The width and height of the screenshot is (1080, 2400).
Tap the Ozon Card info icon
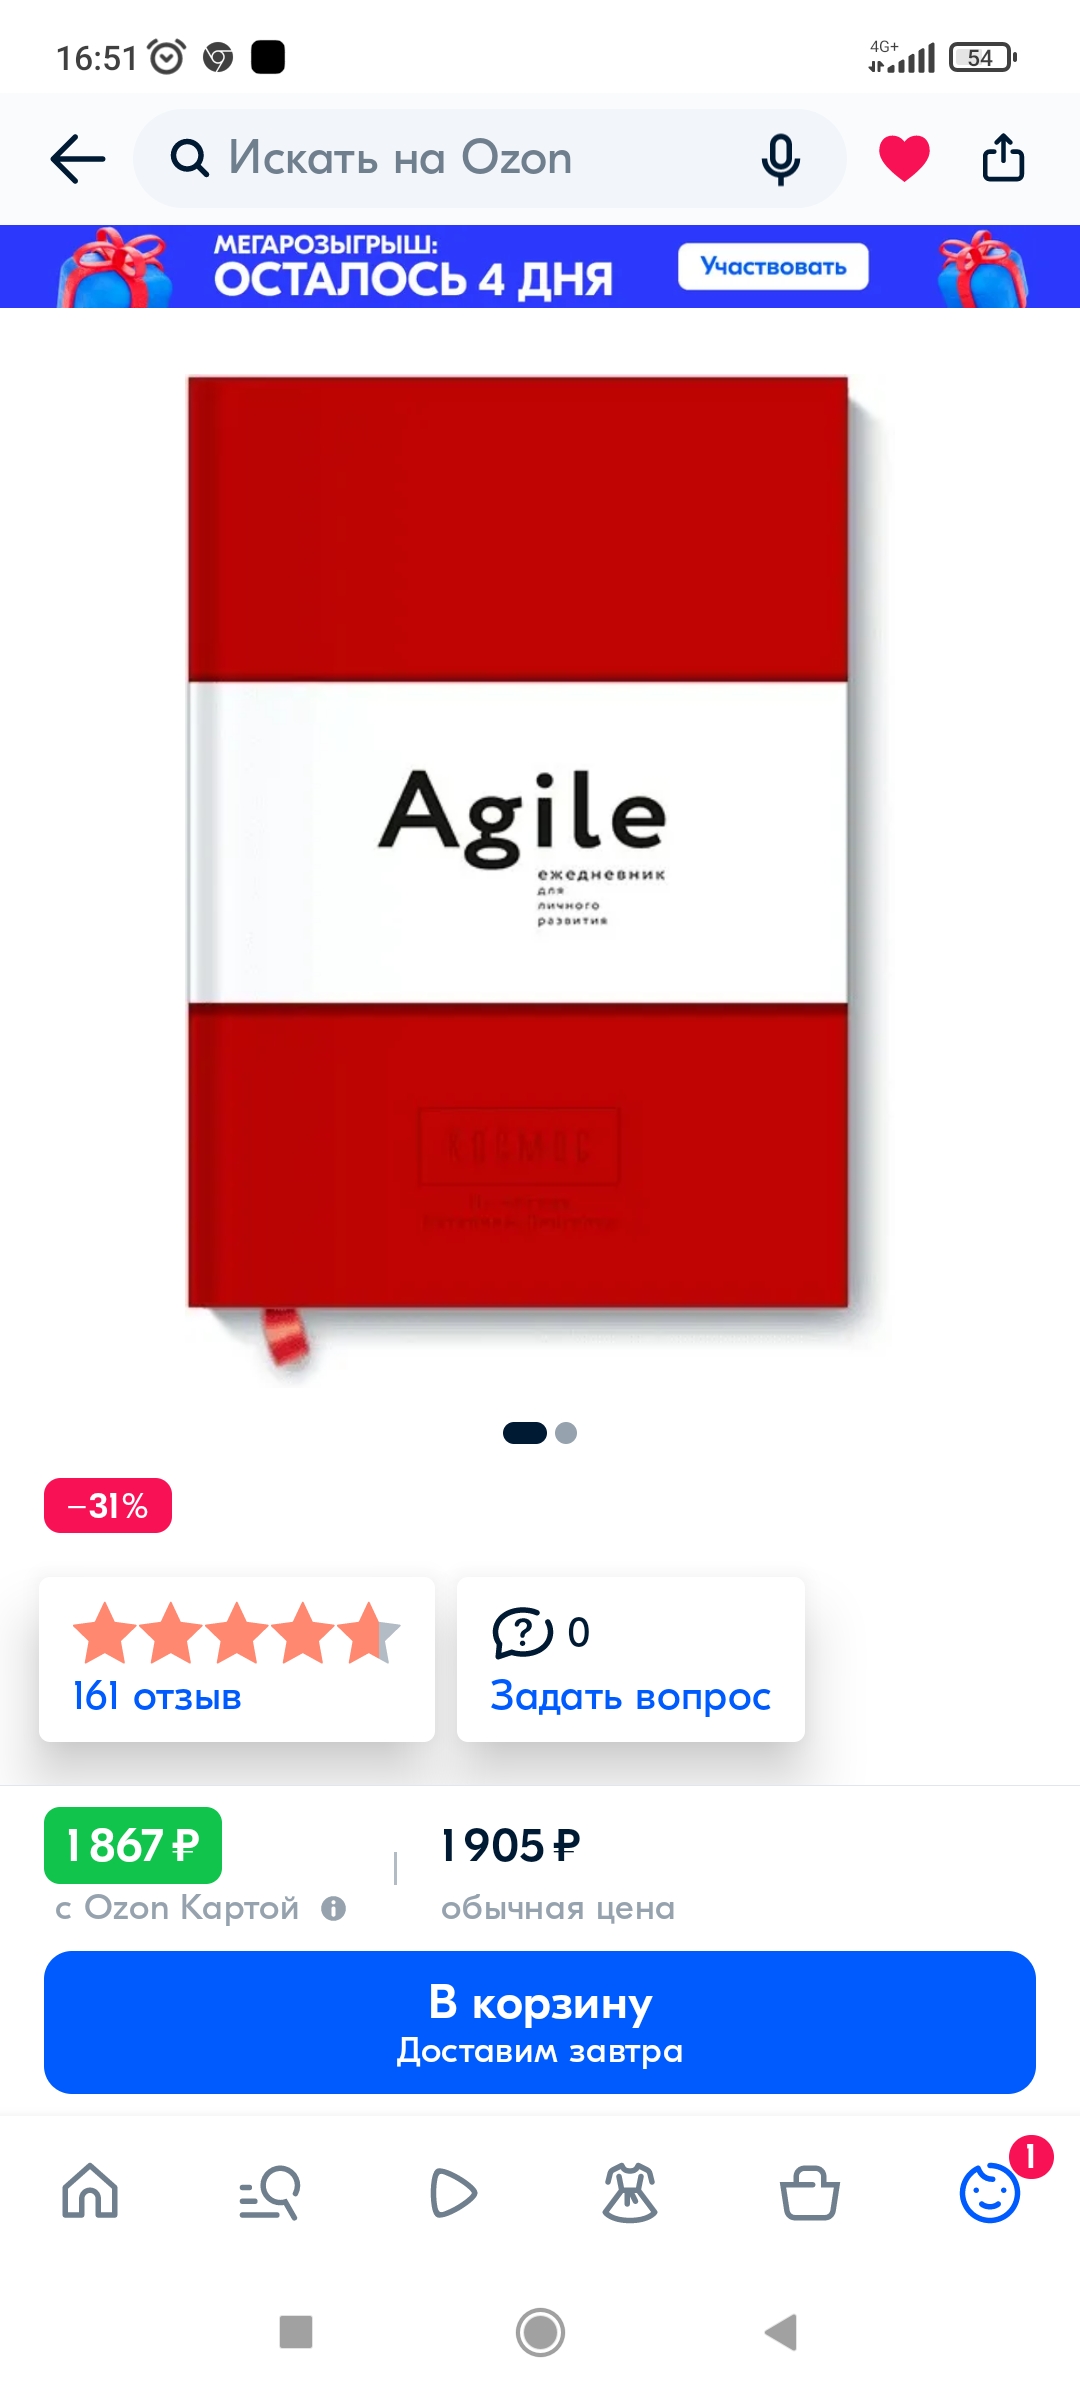[x=333, y=1909]
